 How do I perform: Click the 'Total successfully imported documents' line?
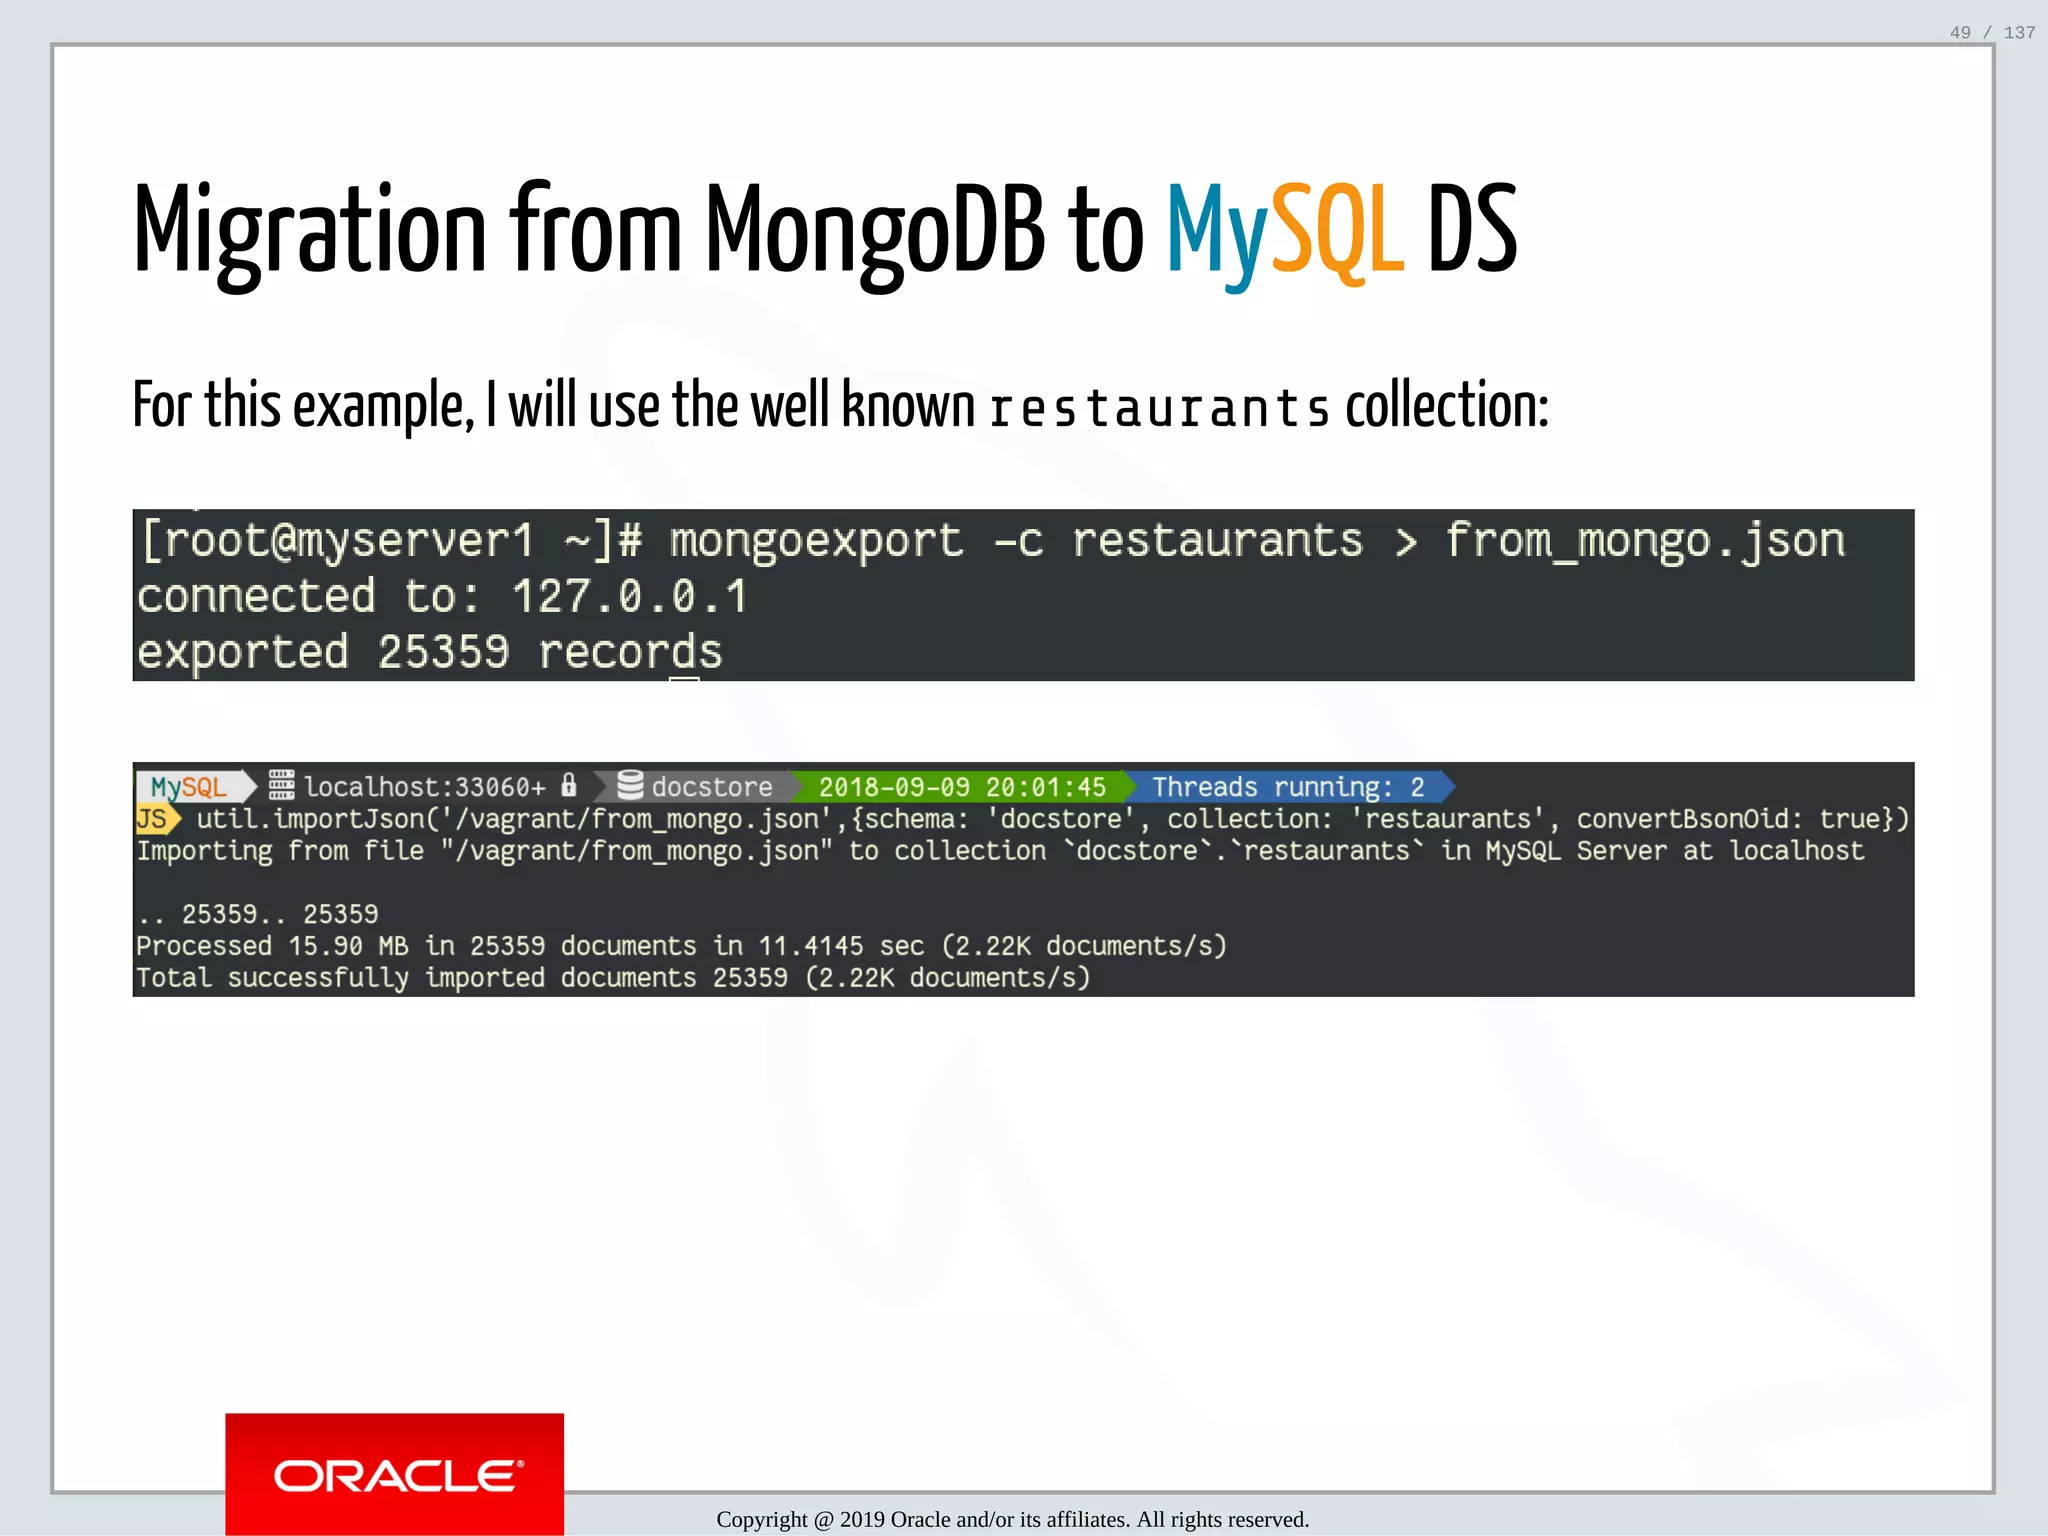(613, 978)
